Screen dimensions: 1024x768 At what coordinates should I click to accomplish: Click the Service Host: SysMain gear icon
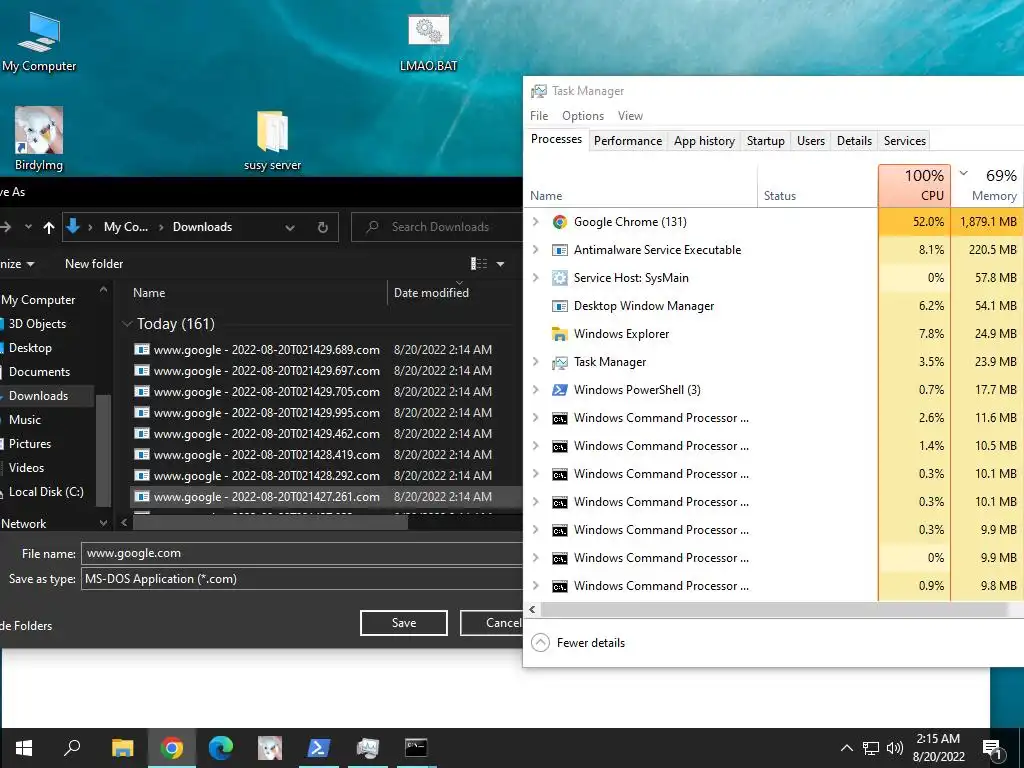click(x=560, y=278)
